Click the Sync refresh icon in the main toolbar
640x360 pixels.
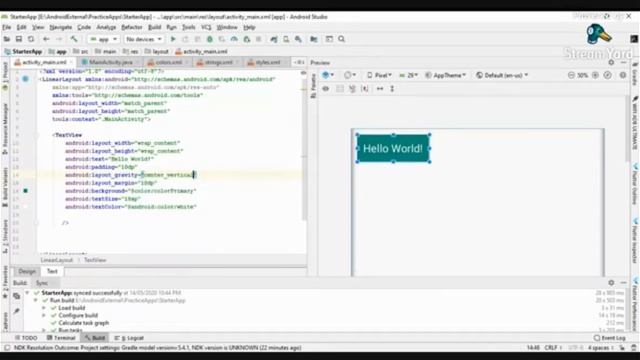[31, 39]
